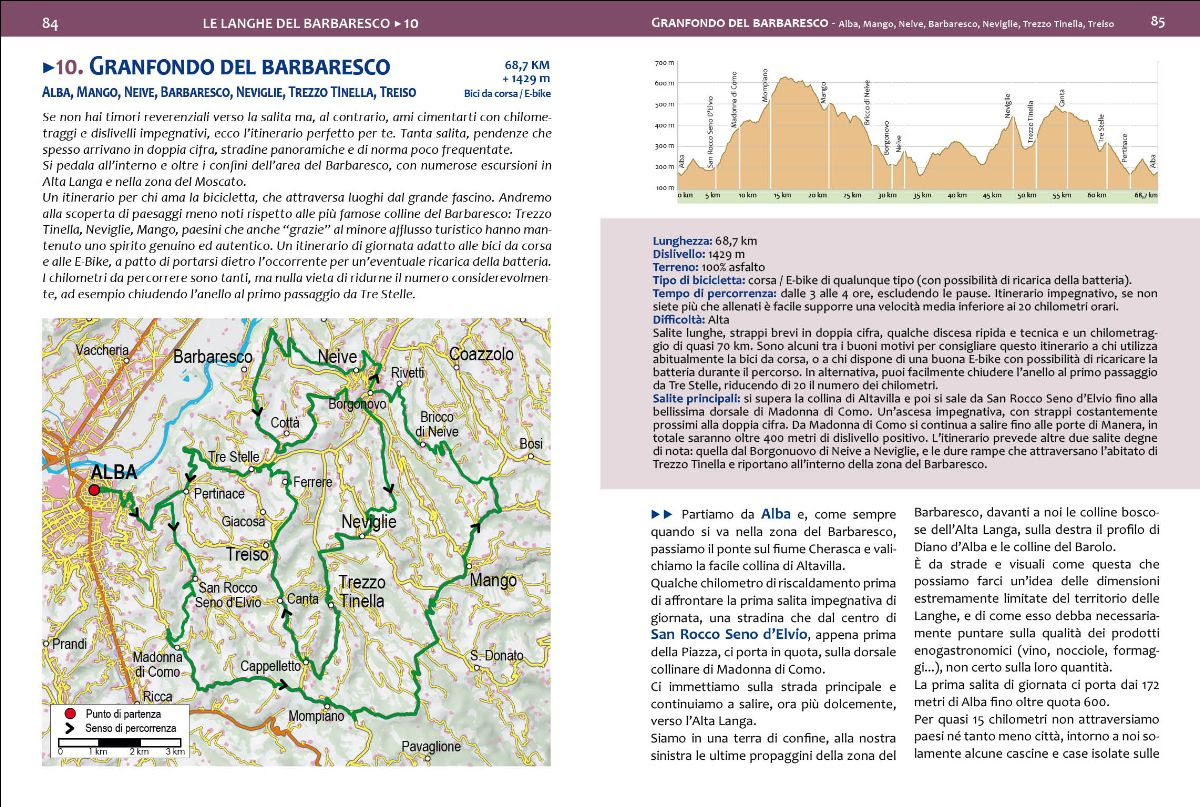Click the '68,7 km' end tick on the elevation profile
1200x807 pixels.
point(1145,196)
